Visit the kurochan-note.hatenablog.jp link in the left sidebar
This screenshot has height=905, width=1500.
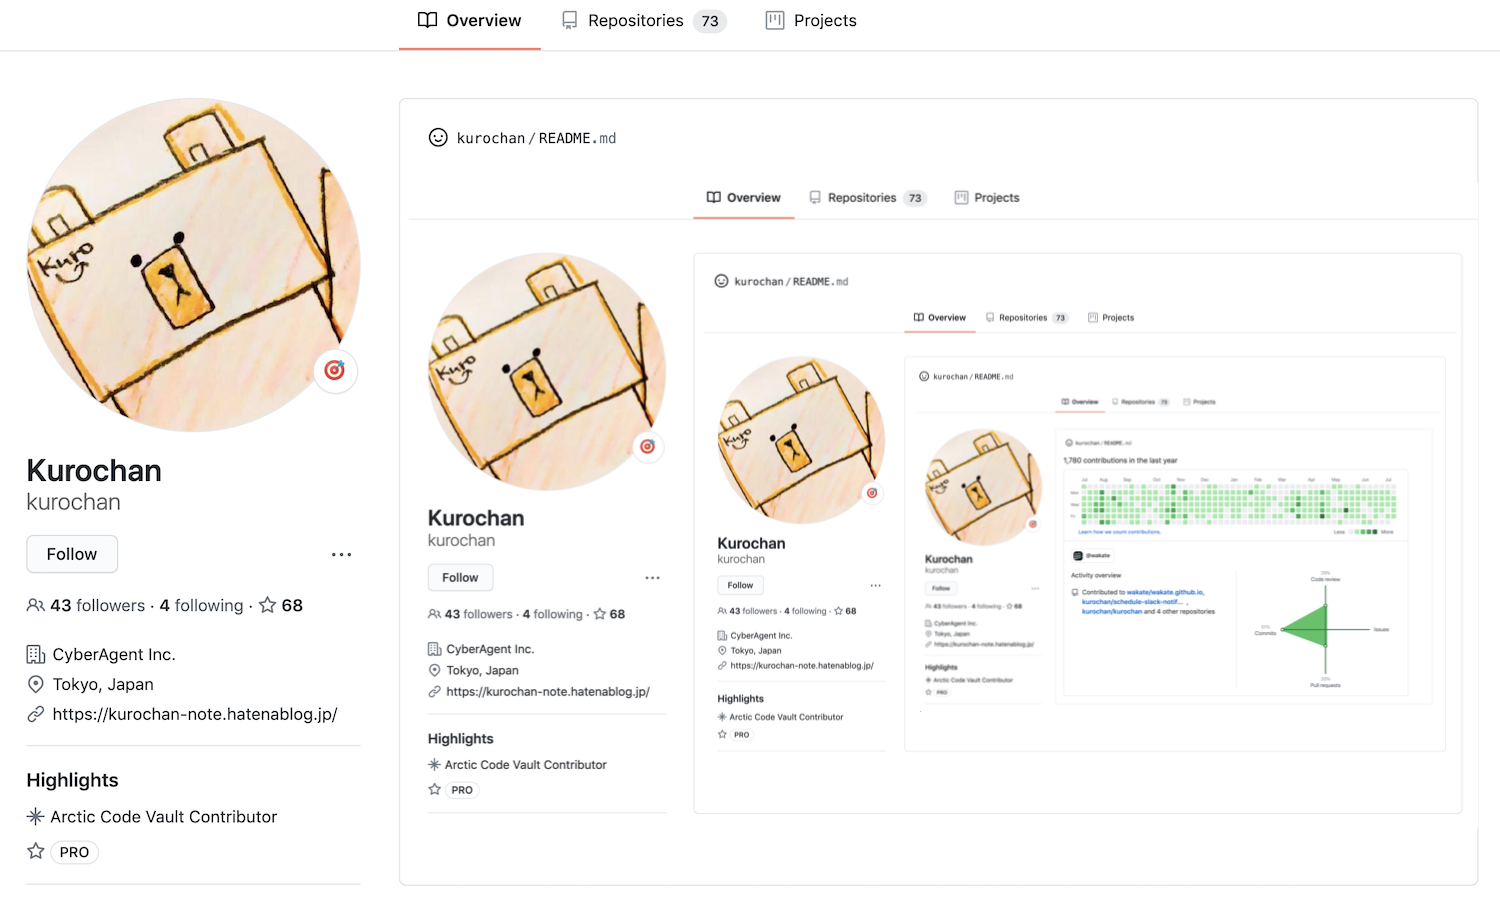point(195,714)
